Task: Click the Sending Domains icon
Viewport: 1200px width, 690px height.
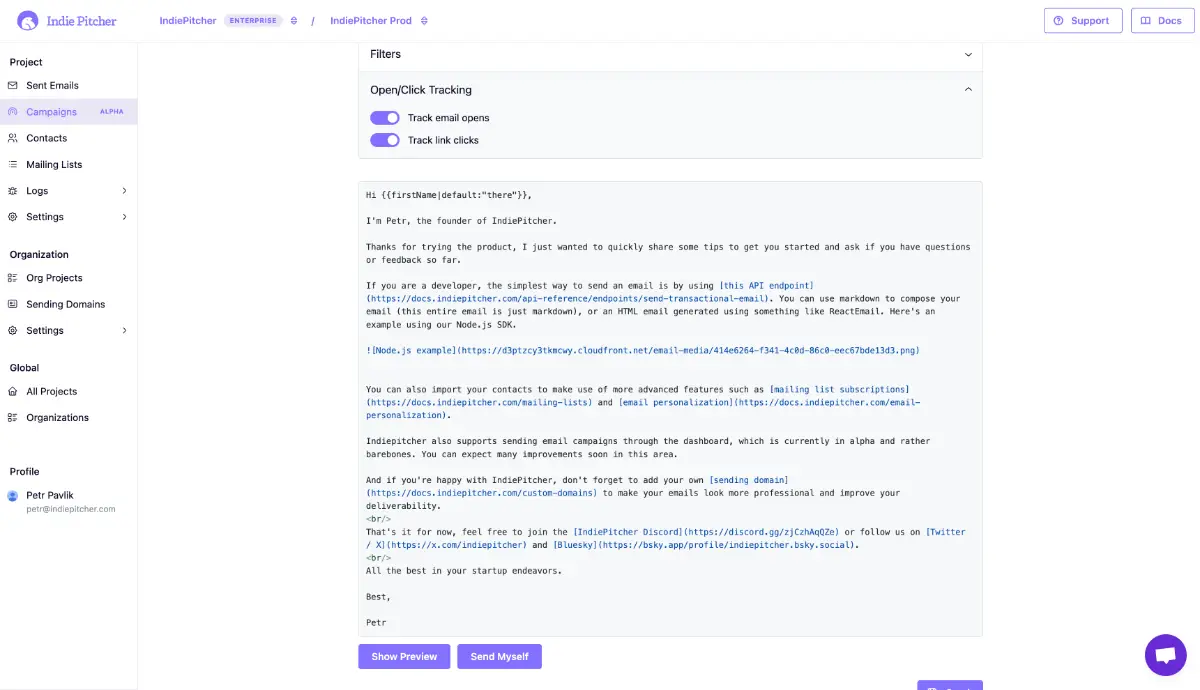Action: coord(13,304)
